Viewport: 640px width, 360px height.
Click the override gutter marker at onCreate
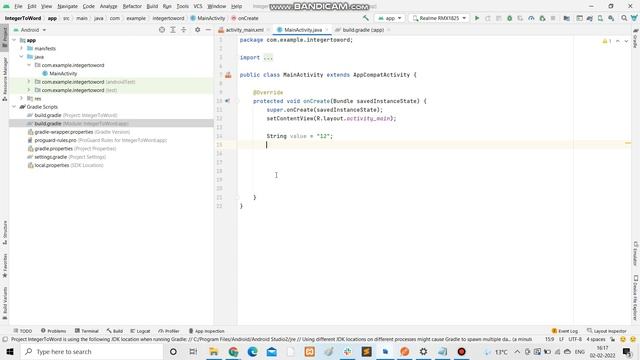[x=227, y=101]
